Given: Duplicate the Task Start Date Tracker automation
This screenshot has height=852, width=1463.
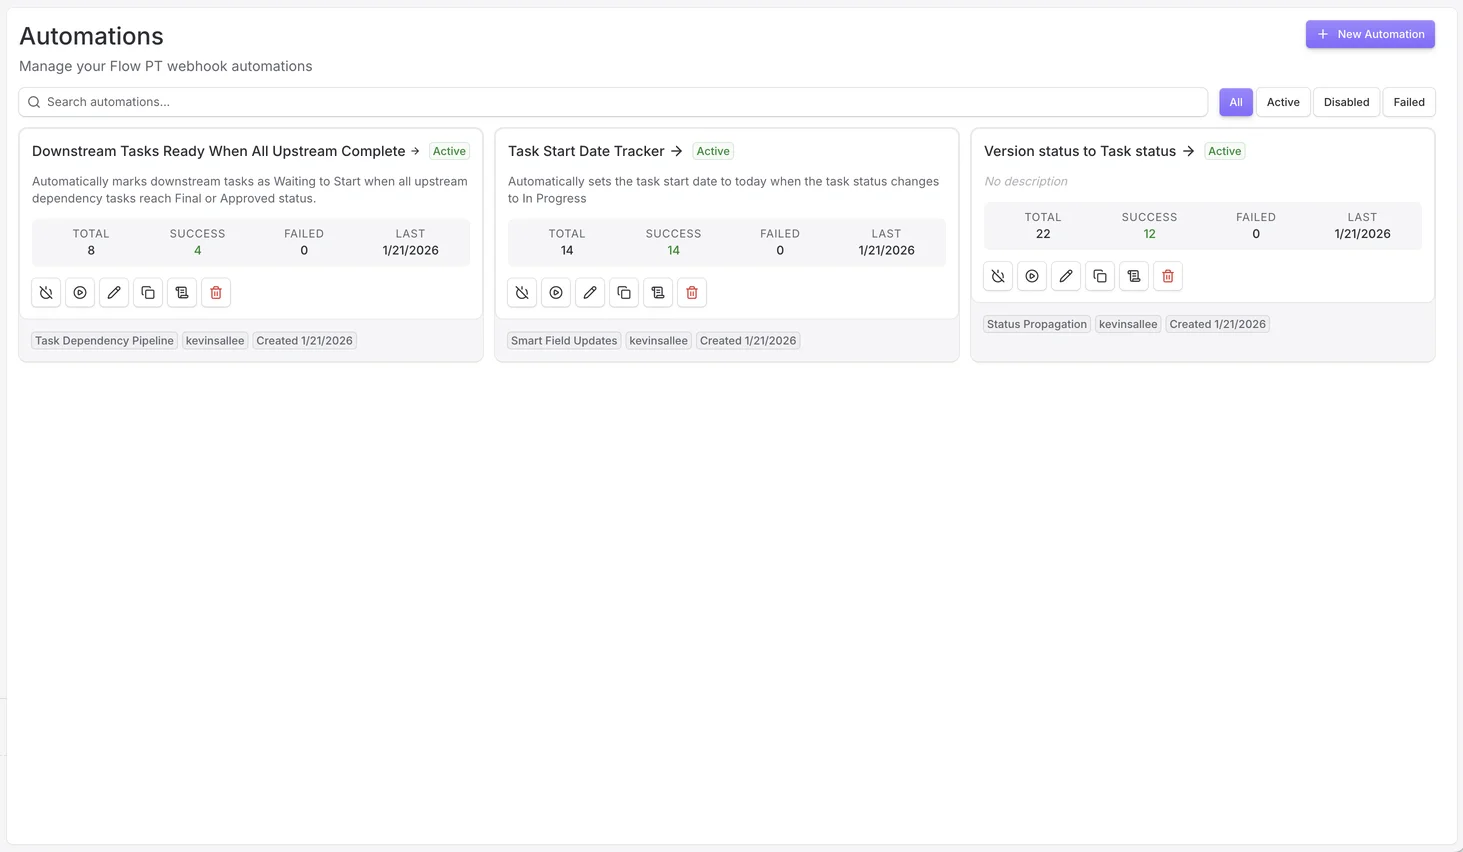Looking at the screenshot, I should 624,292.
